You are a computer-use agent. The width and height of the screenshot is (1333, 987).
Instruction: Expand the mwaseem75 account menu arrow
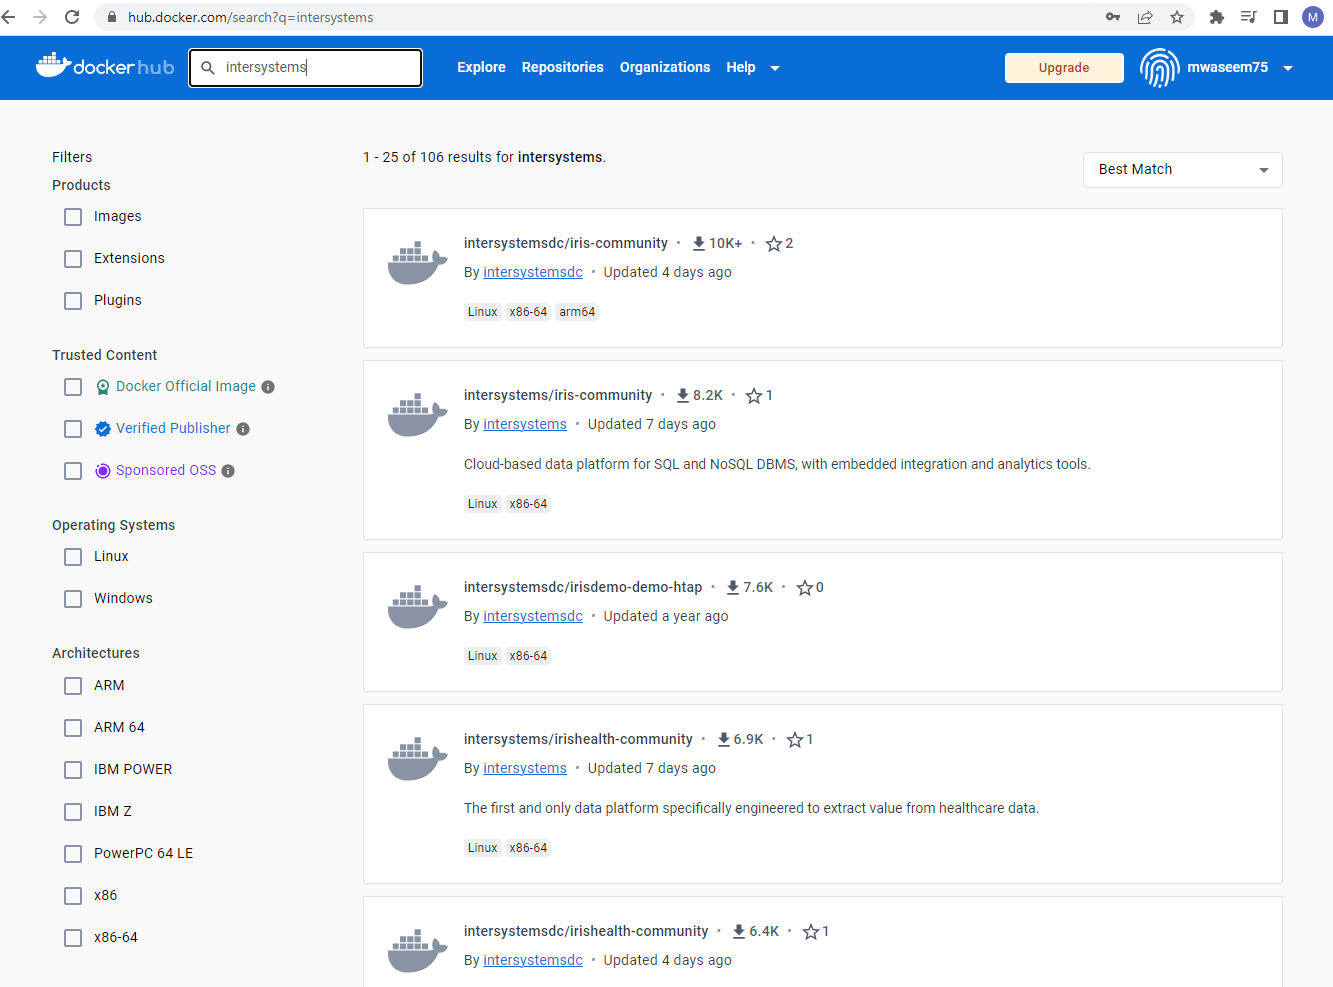click(x=1288, y=68)
